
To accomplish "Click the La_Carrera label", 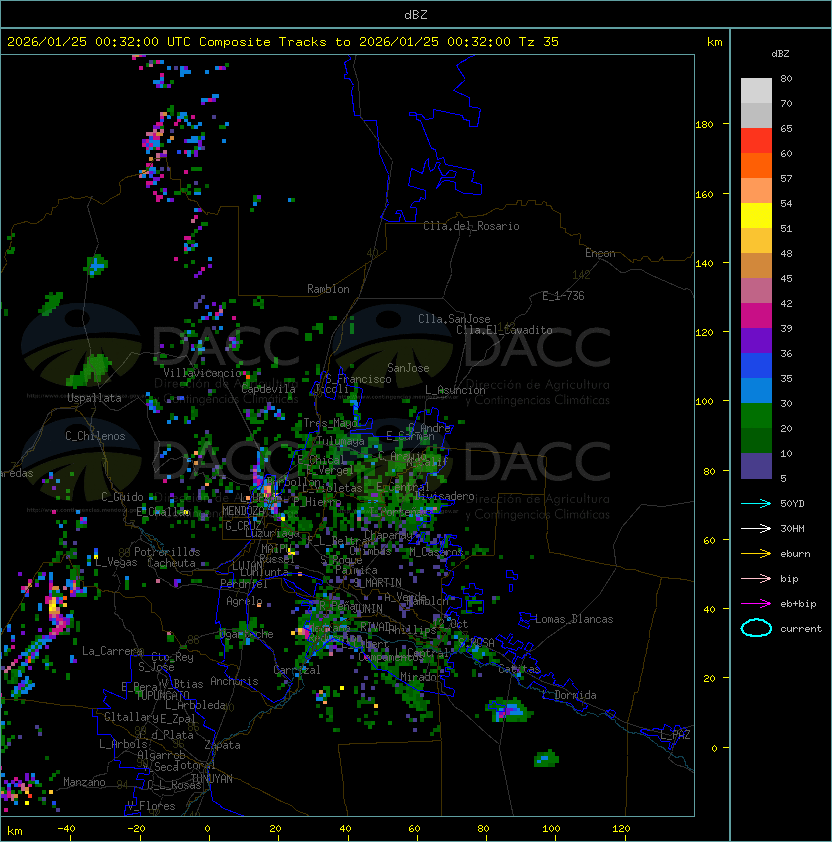I will pos(113,651).
